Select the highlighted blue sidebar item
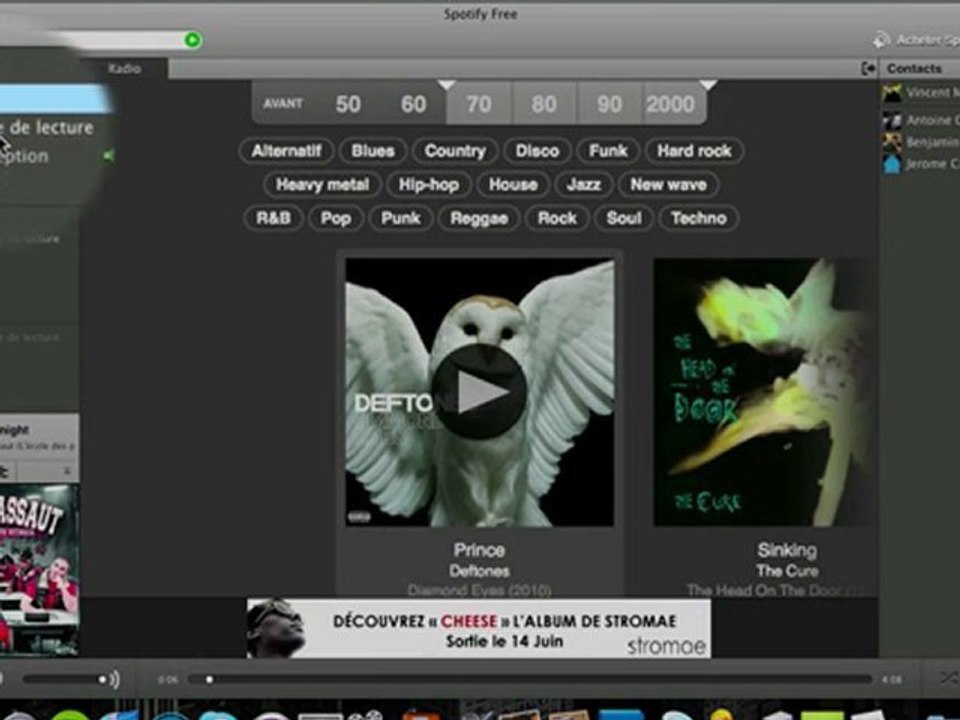 (x=54, y=99)
